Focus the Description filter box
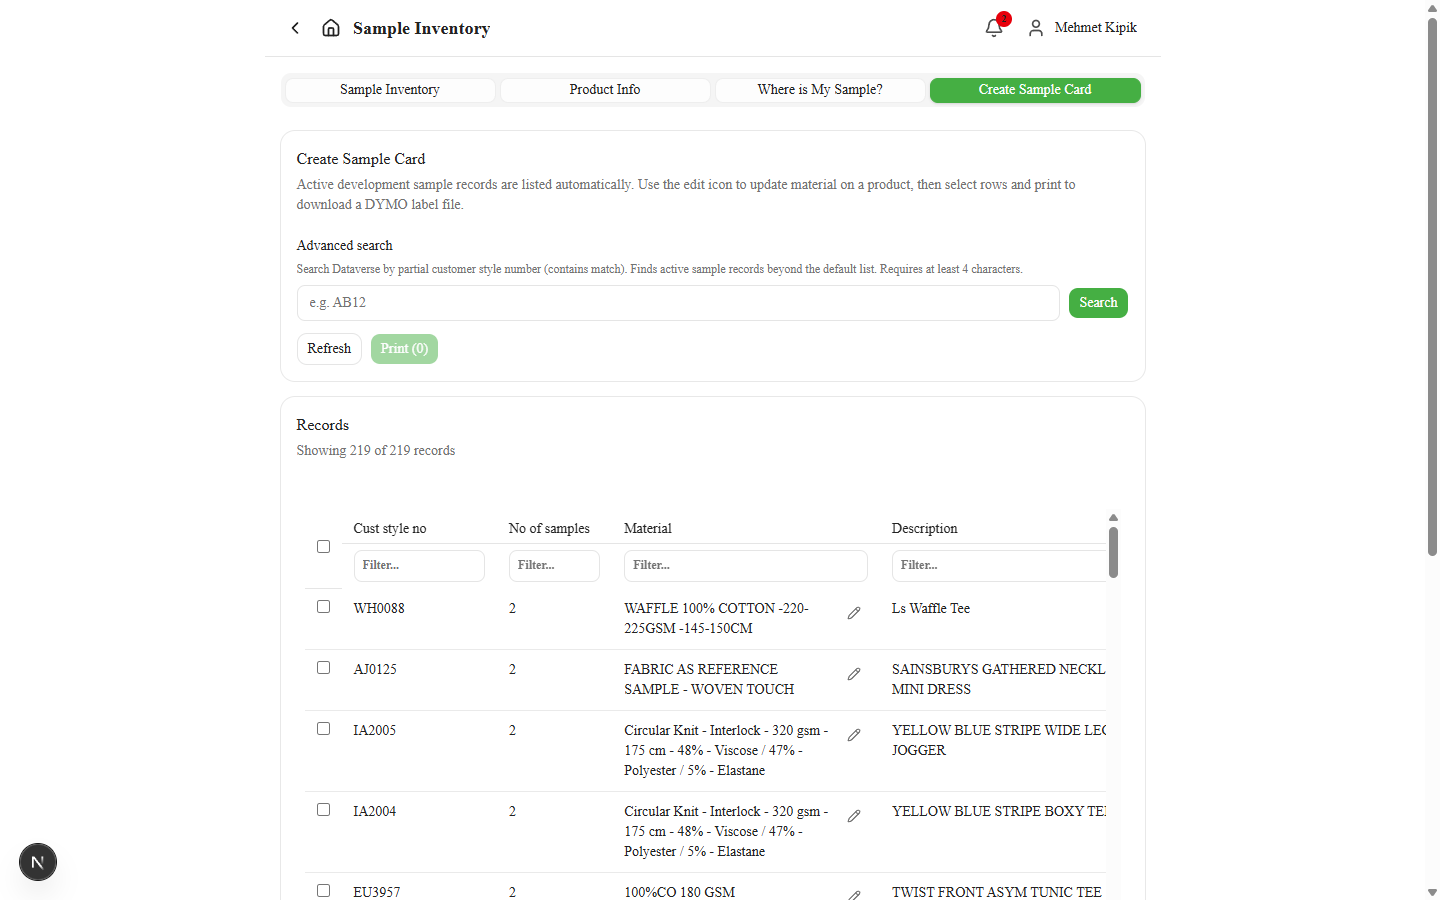 (999, 566)
